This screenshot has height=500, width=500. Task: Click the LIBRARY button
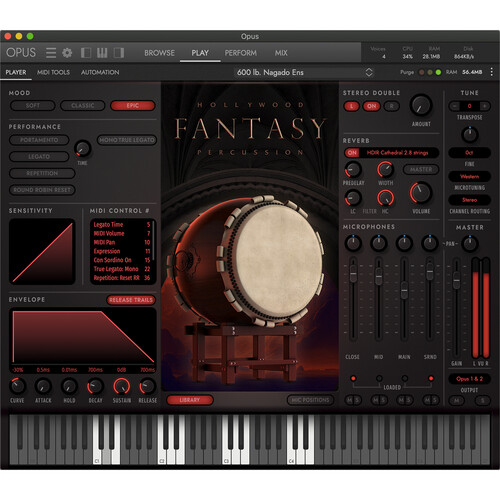coord(190,400)
